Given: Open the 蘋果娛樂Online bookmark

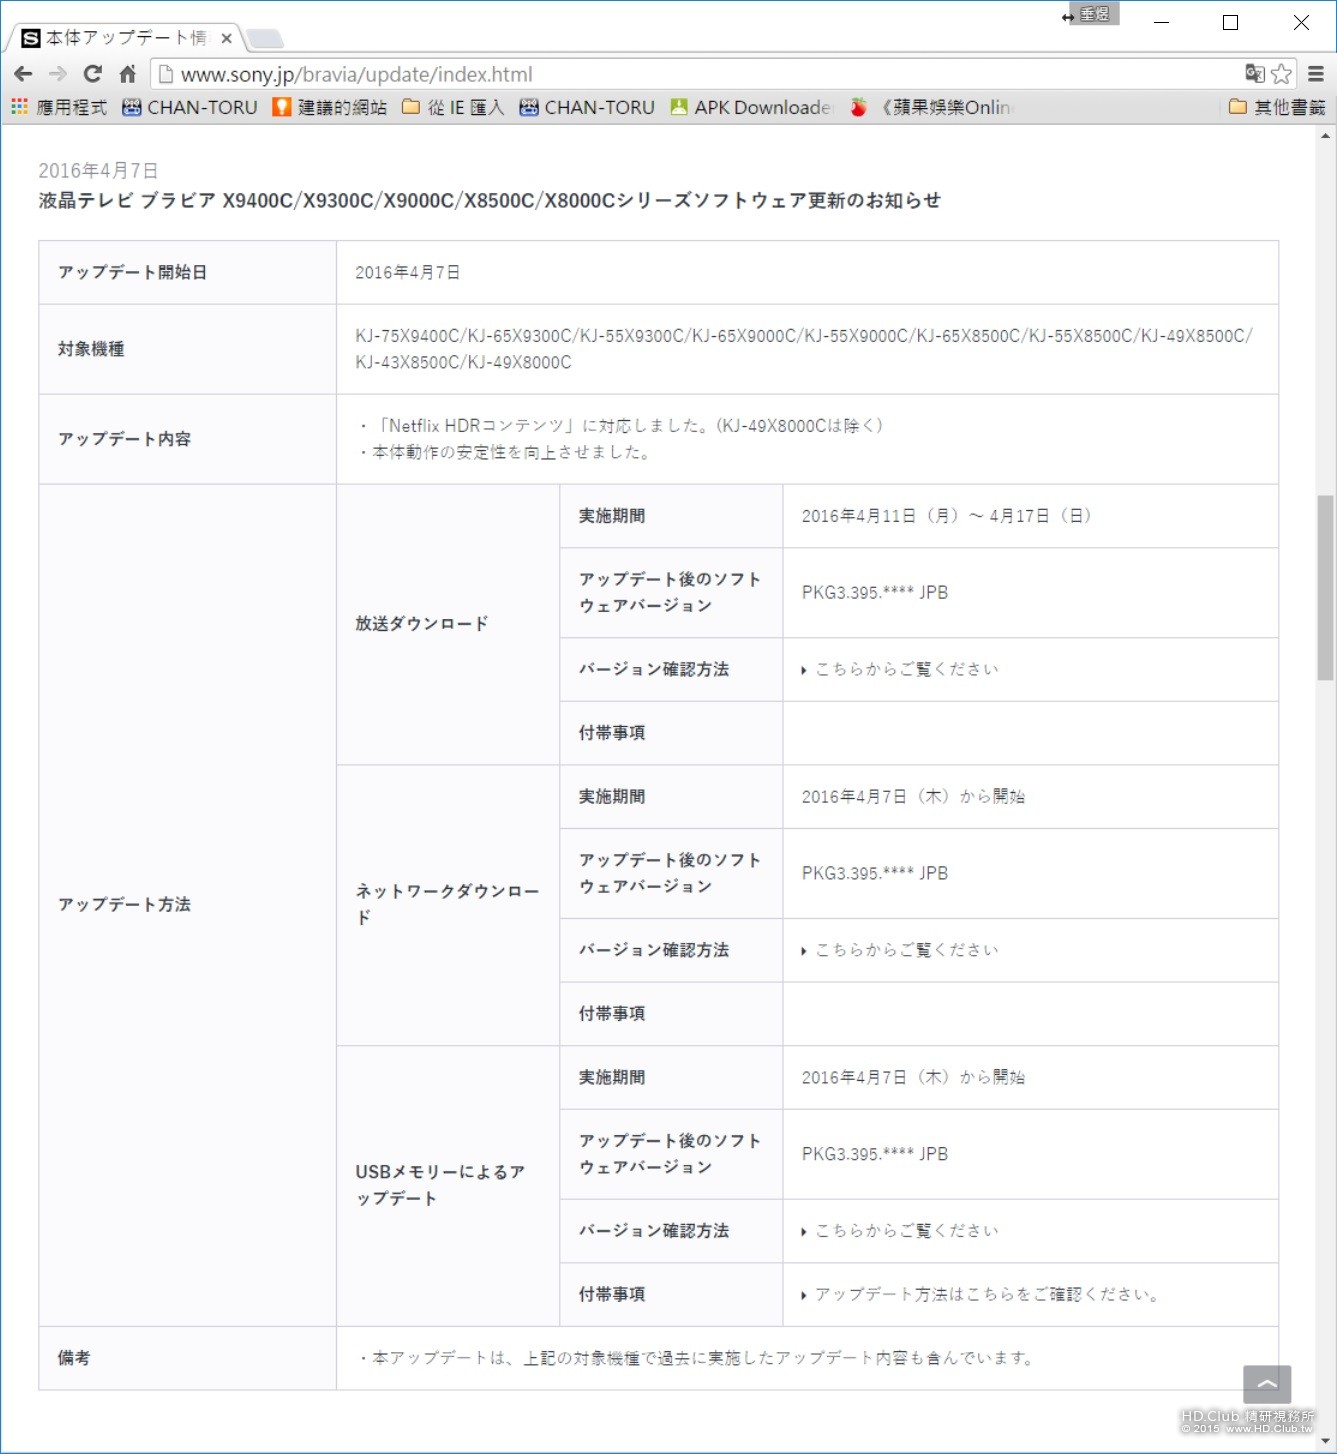Looking at the screenshot, I should [x=931, y=107].
